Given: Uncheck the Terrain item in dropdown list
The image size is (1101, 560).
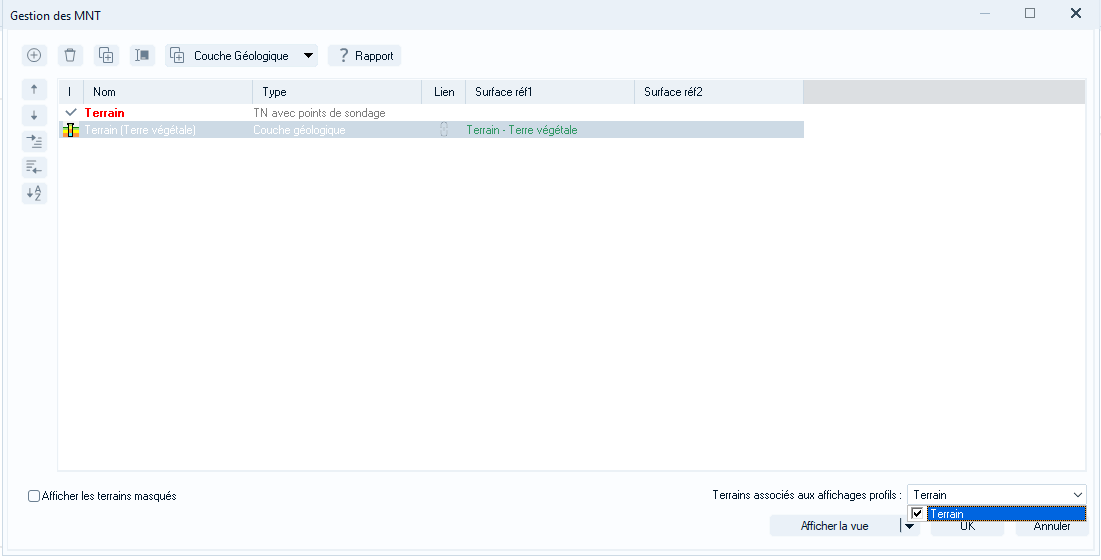Looking at the screenshot, I should pos(917,514).
